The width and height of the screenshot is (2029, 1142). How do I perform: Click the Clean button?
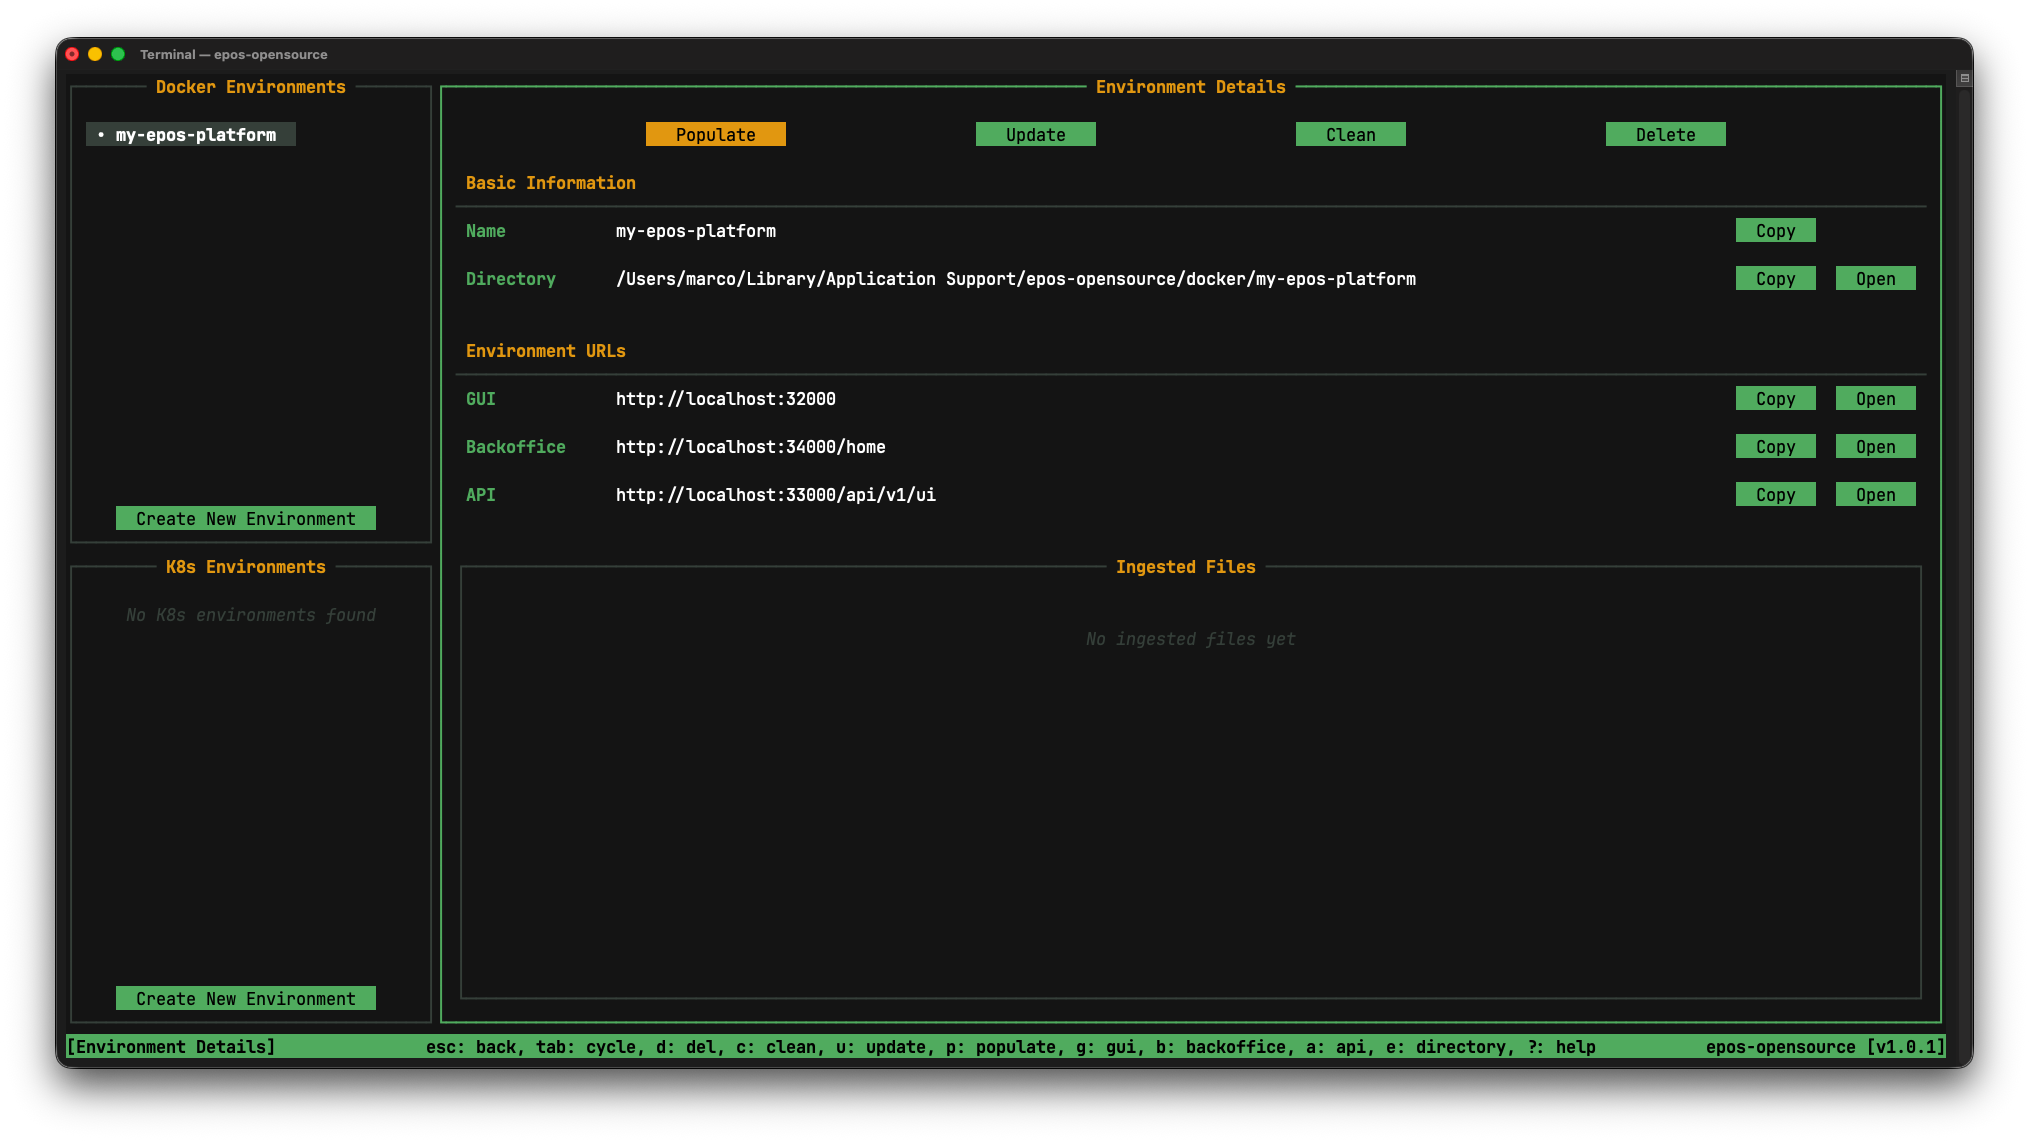tap(1350, 134)
